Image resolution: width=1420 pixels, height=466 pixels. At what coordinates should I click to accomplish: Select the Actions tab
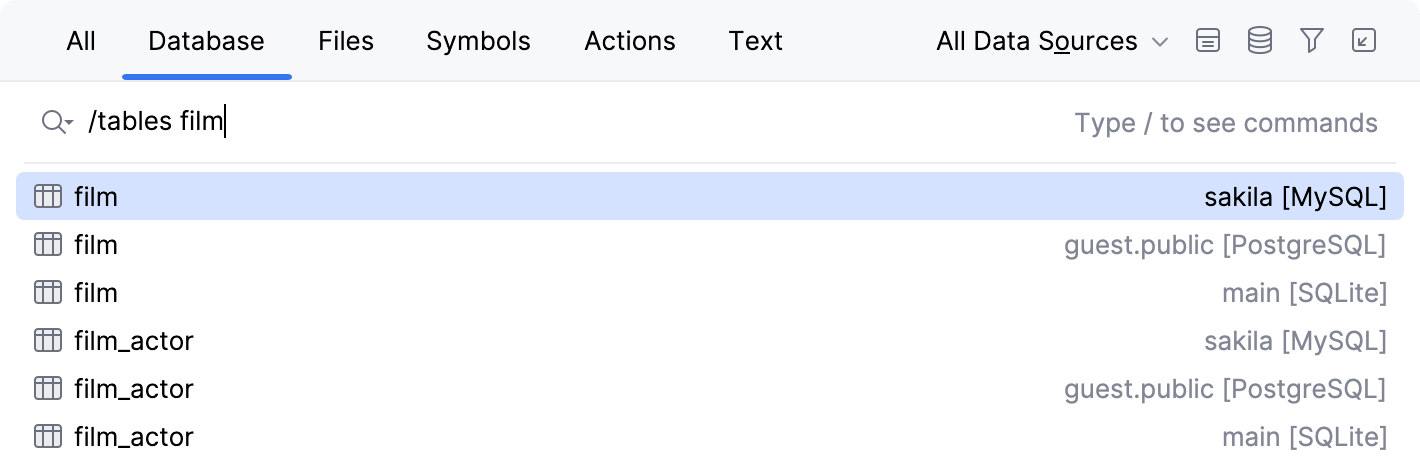pyautogui.click(x=630, y=41)
